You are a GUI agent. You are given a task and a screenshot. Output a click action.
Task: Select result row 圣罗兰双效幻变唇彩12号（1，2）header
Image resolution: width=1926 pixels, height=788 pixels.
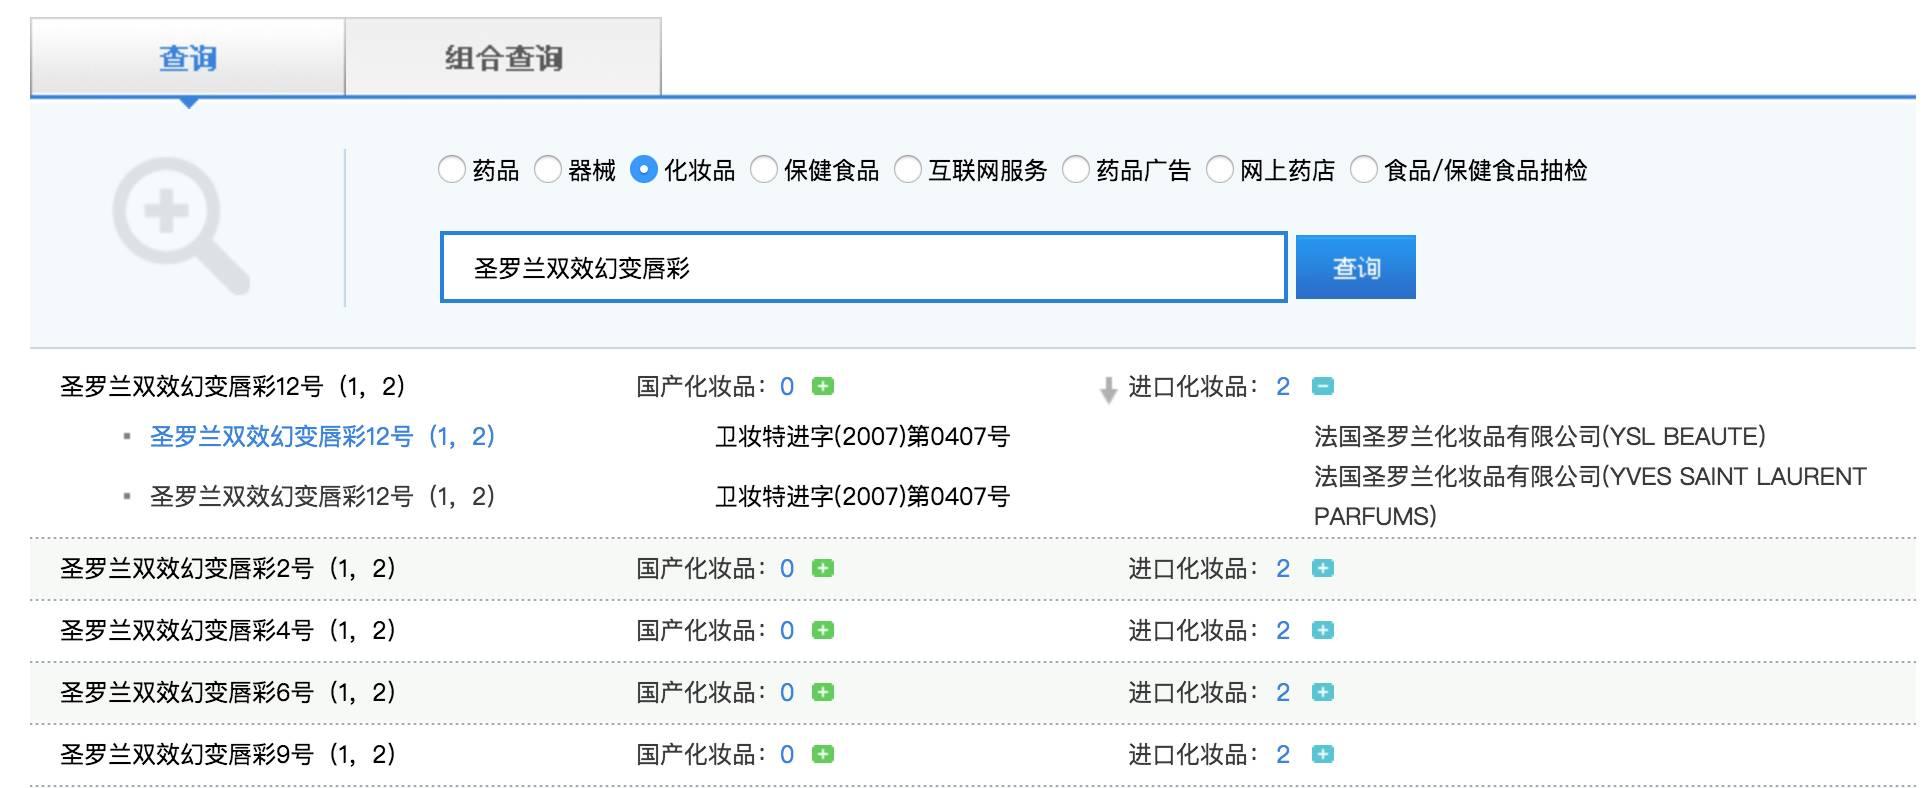tap(233, 387)
